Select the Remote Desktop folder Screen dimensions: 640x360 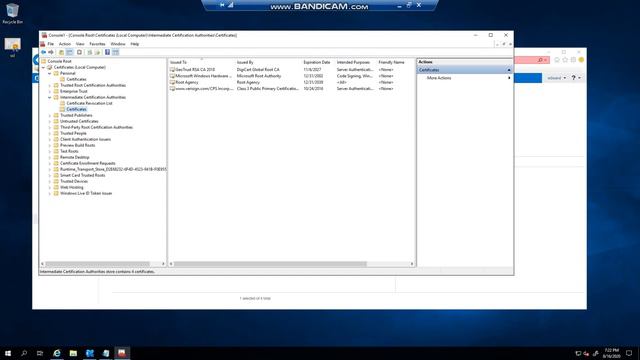point(74,158)
